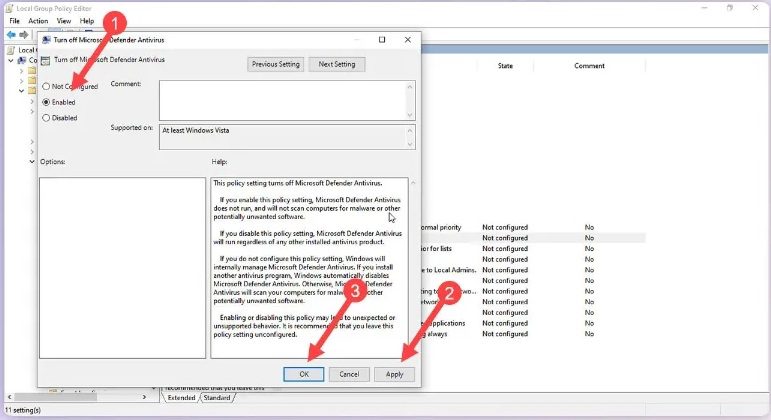Close the Local Group Policy Editor window
The image size is (771, 420).
(755, 8)
